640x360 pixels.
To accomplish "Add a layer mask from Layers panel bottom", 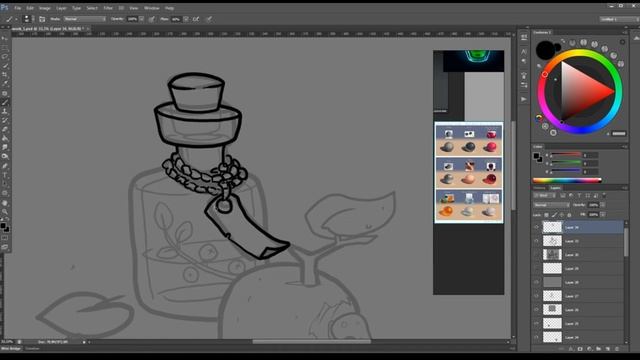I will click(x=580, y=349).
